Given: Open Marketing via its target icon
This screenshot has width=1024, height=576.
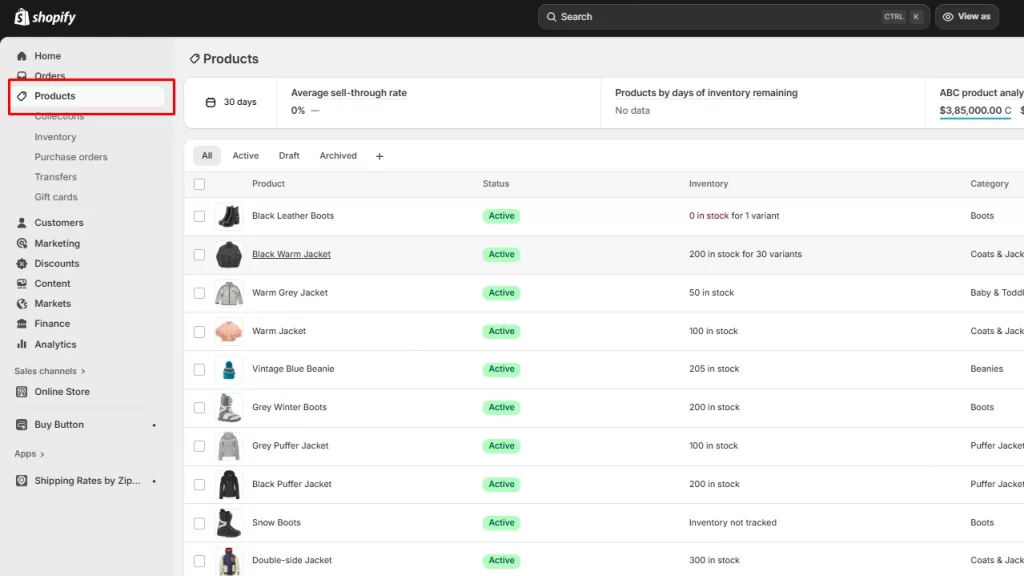Looking at the screenshot, I should pos(22,243).
